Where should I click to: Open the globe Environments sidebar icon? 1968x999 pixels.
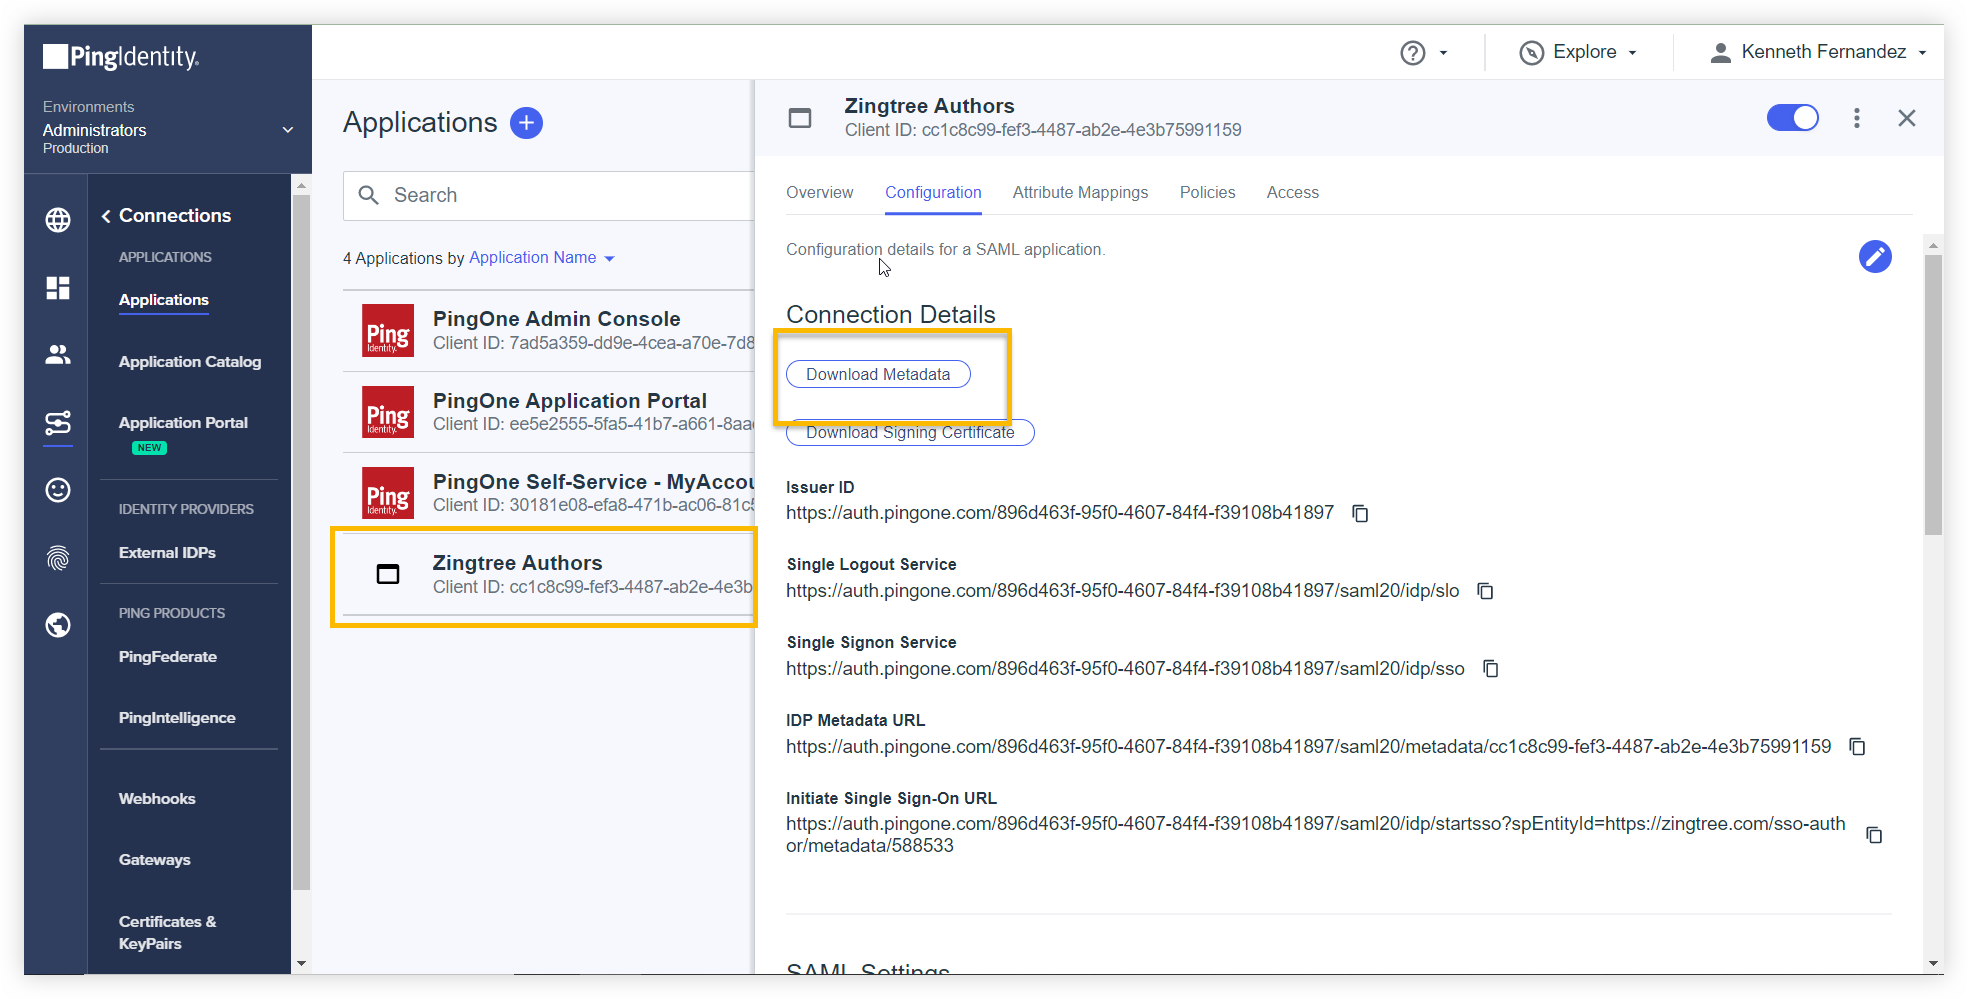pyautogui.click(x=58, y=220)
